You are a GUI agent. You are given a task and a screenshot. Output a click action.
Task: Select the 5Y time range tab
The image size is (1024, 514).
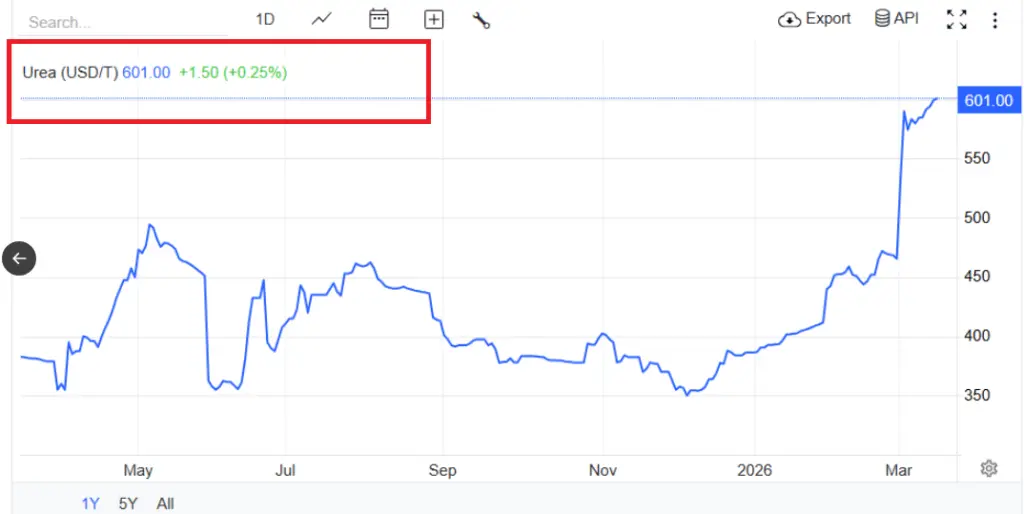click(128, 504)
